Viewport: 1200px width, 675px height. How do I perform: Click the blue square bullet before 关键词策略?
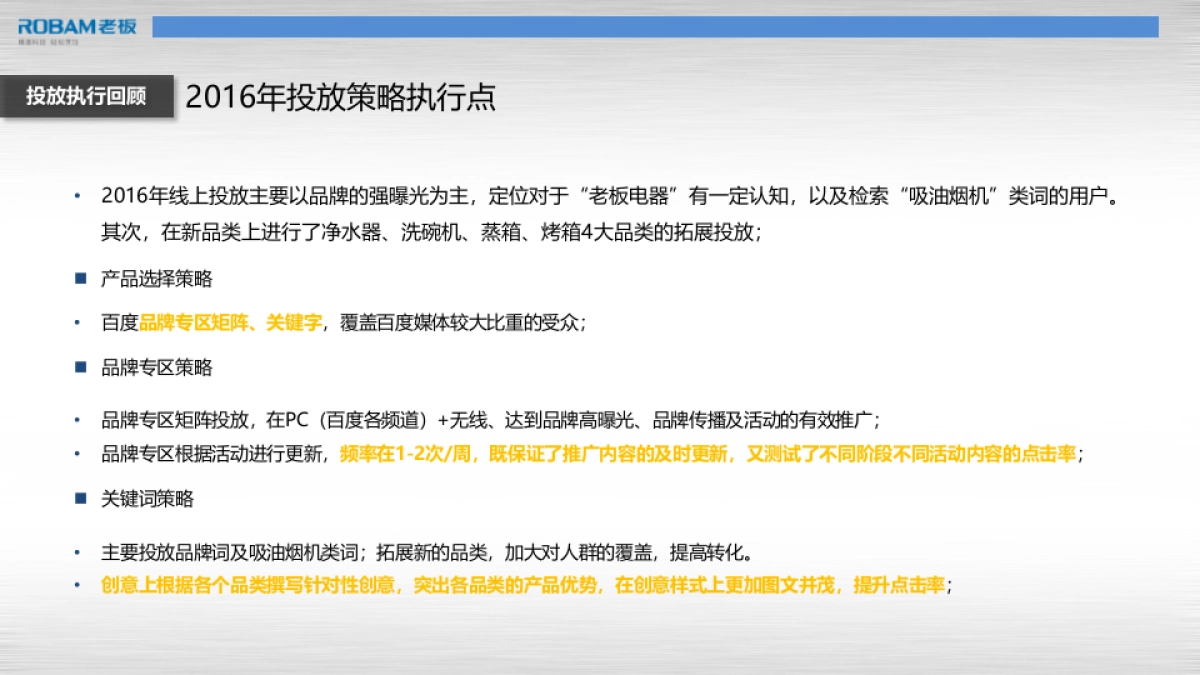(81, 497)
